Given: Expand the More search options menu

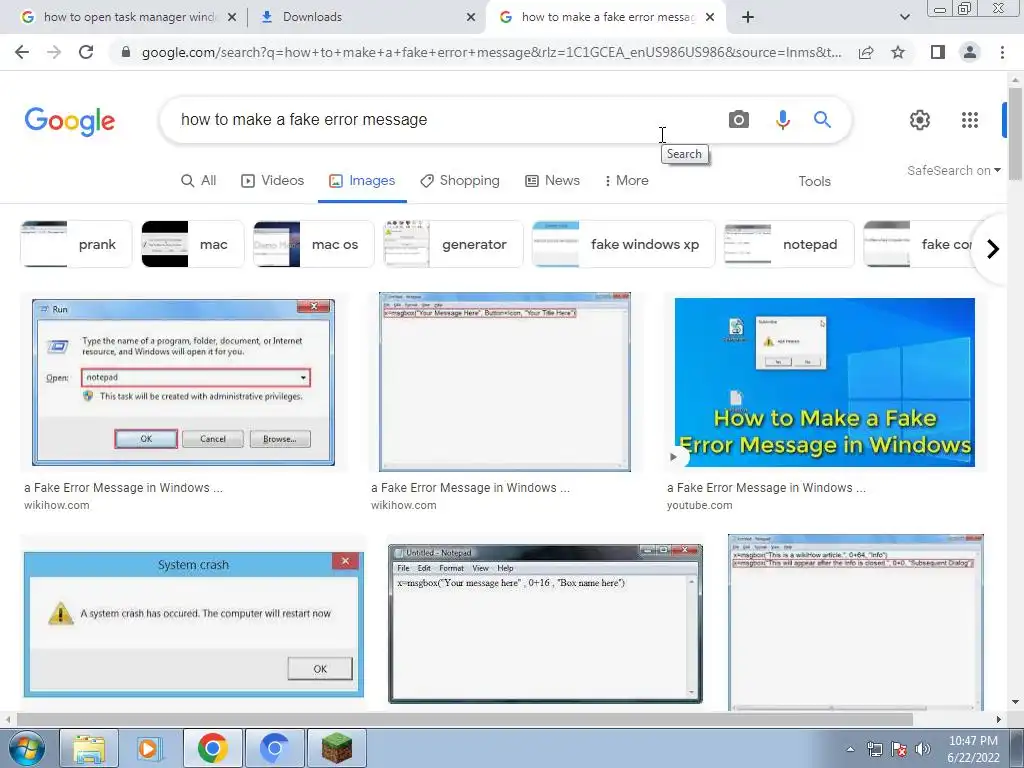Looking at the screenshot, I should click(x=626, y=181).
